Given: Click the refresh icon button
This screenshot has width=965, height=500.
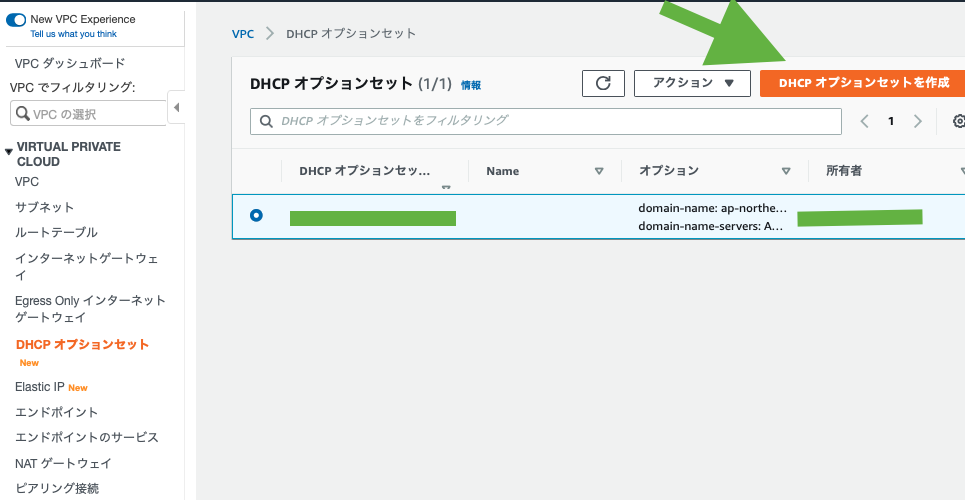Looking at the screenshot, I should [603, 83].
